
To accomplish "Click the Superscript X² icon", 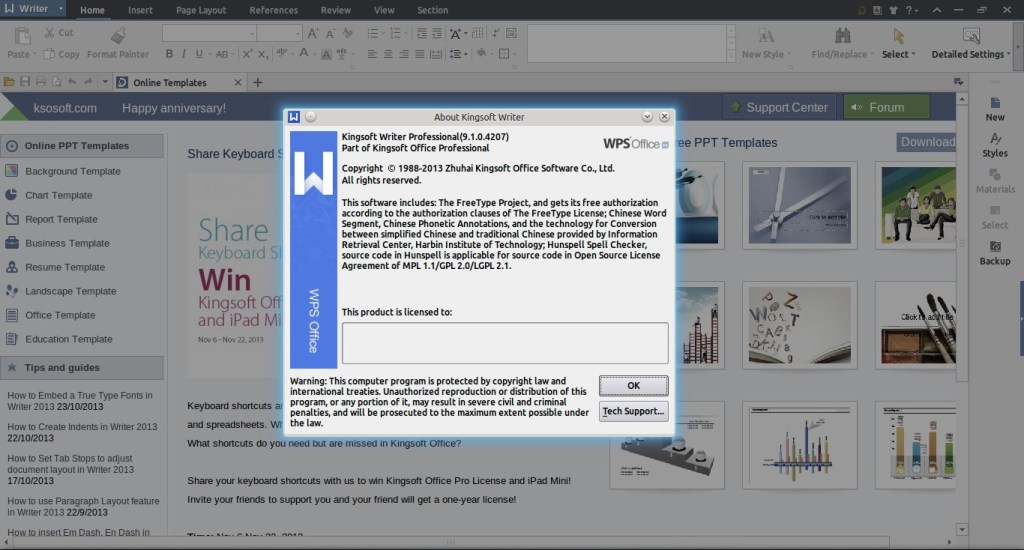I will click(248, 54).
